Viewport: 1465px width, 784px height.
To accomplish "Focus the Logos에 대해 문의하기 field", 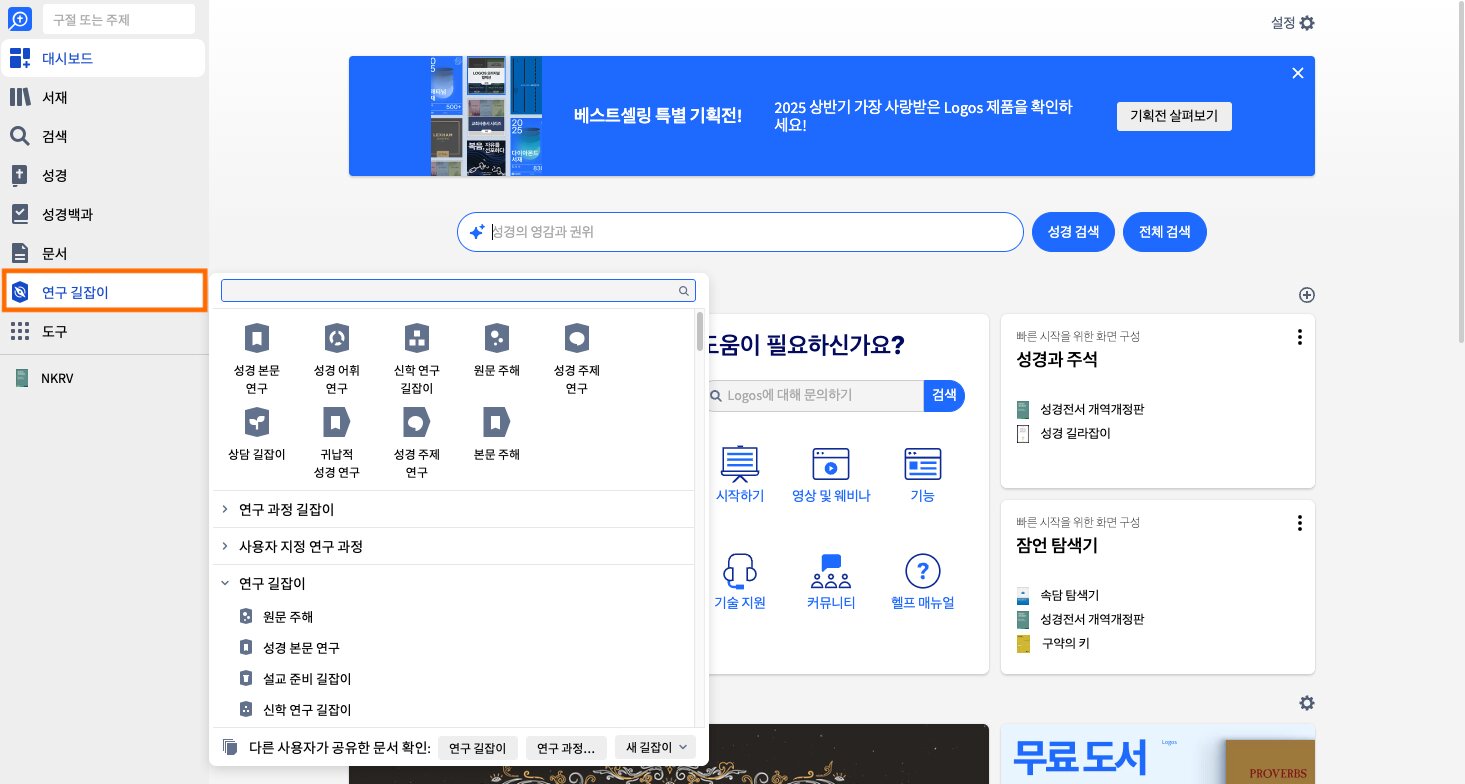I will tap(817, 396).
